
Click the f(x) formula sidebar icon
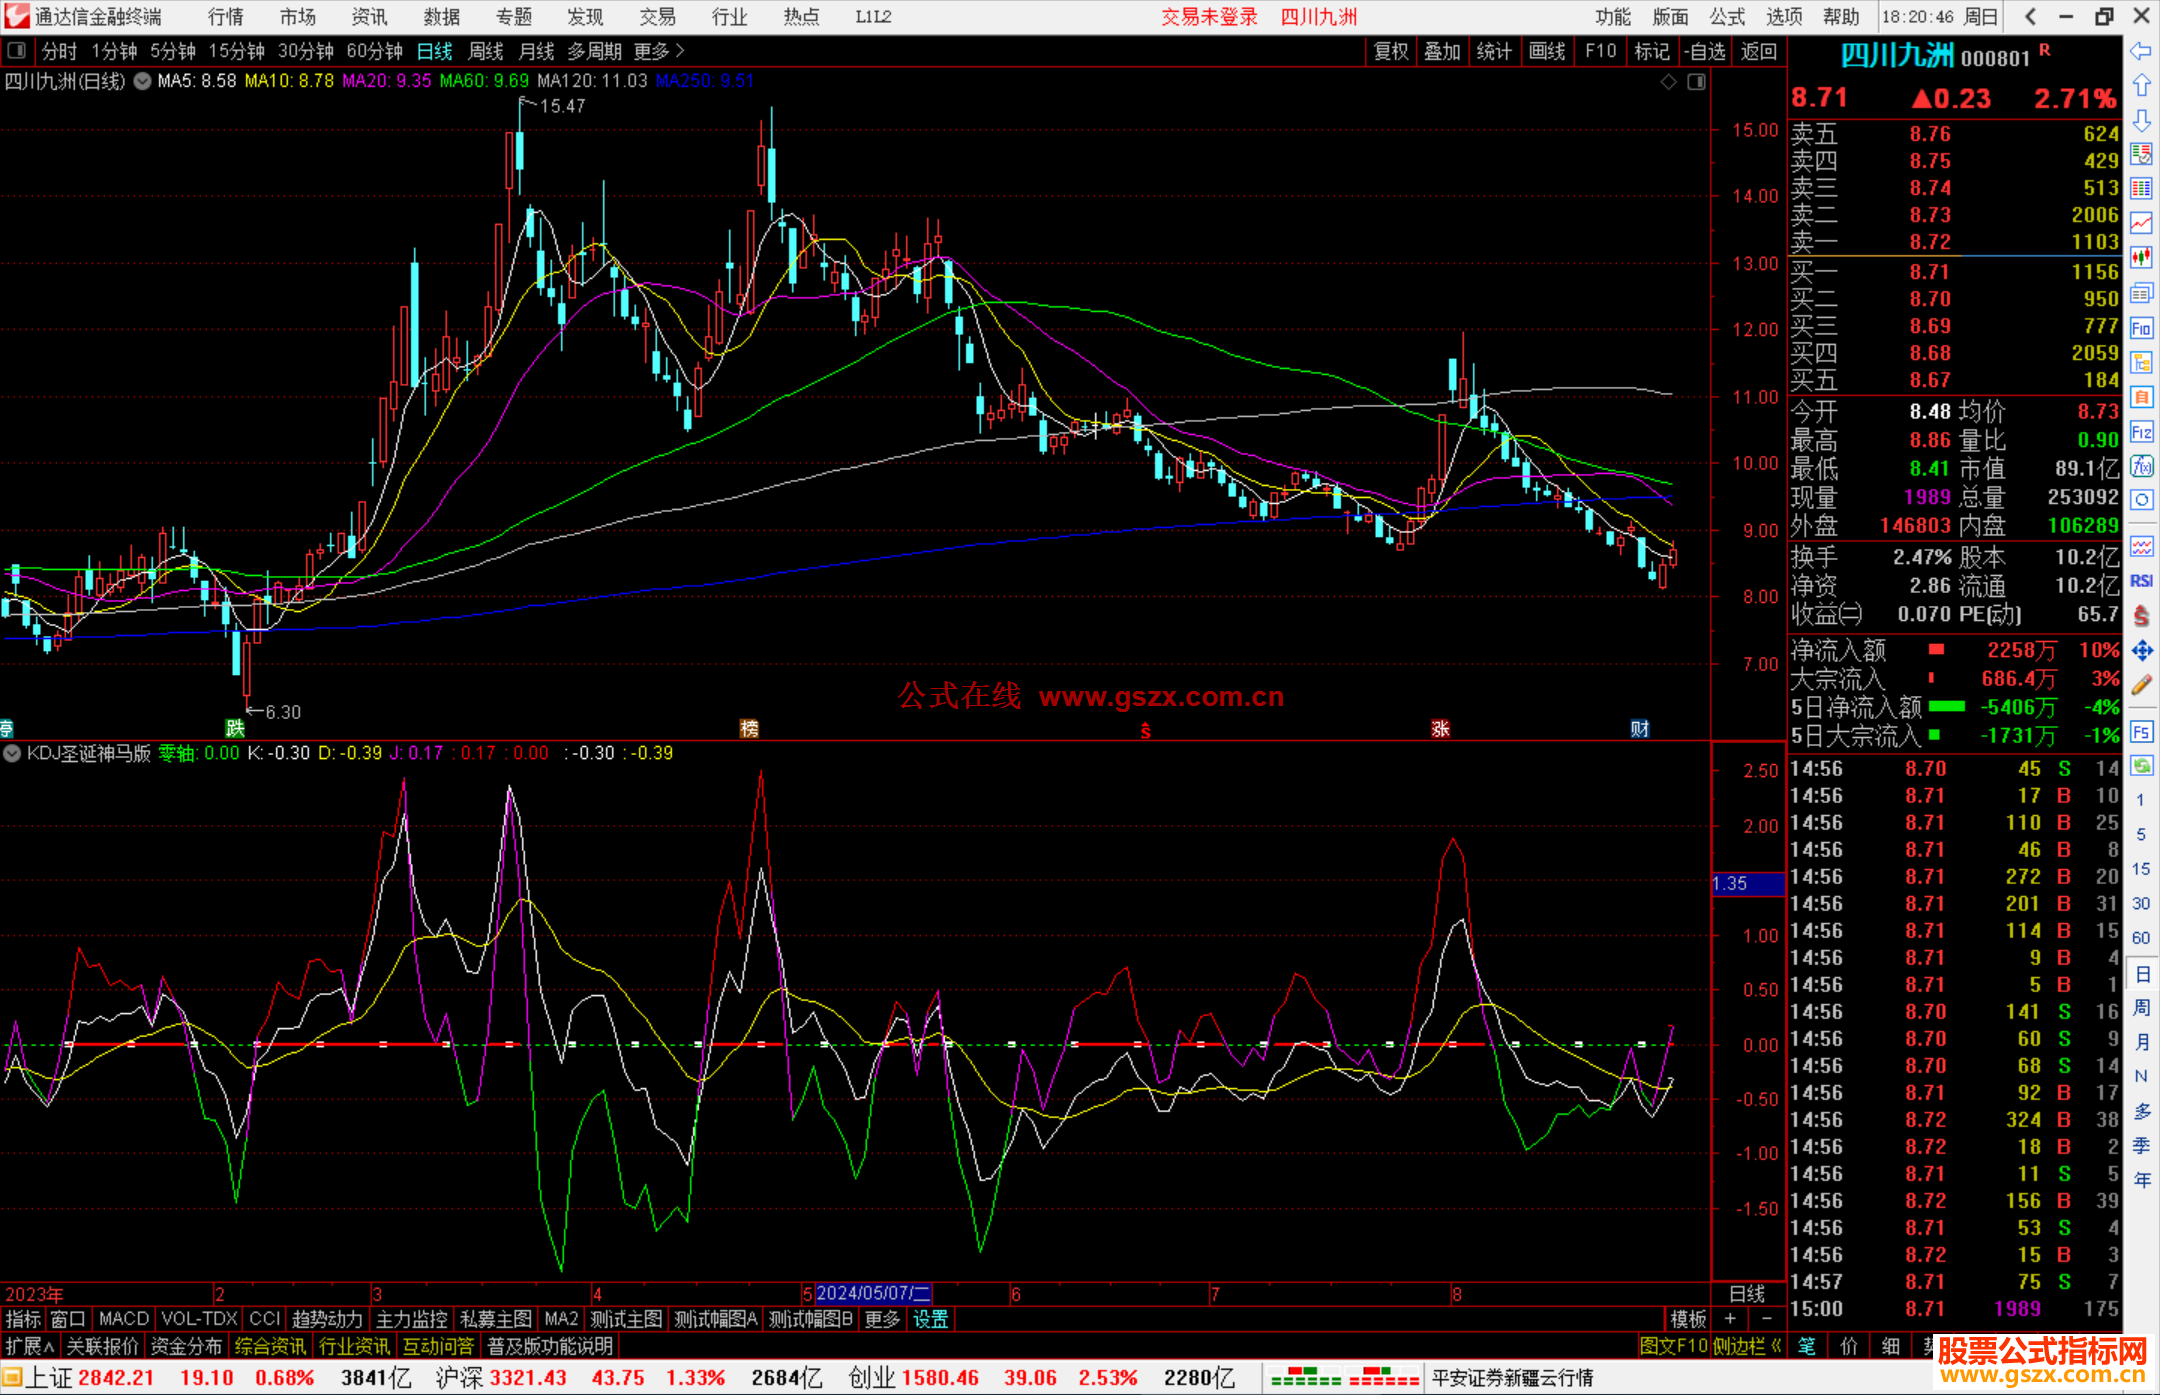pos(2141,466)
